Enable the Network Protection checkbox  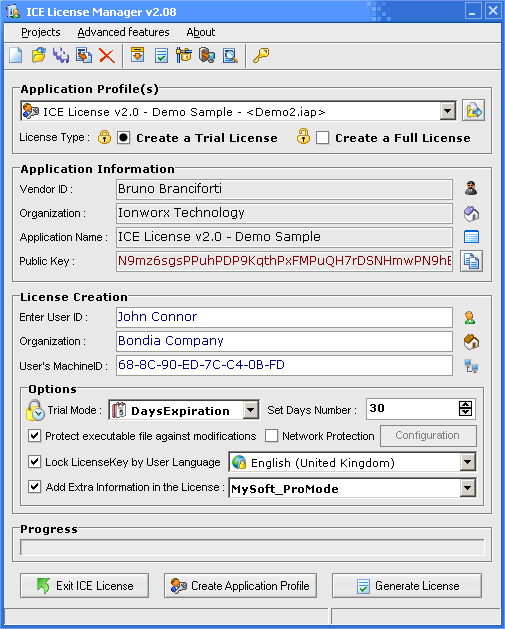(272, 436)
